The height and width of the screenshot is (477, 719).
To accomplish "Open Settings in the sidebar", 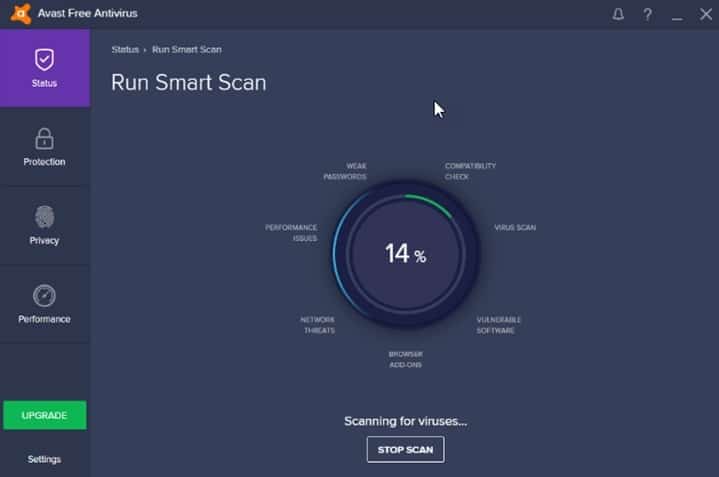I will tap(44, 459).
